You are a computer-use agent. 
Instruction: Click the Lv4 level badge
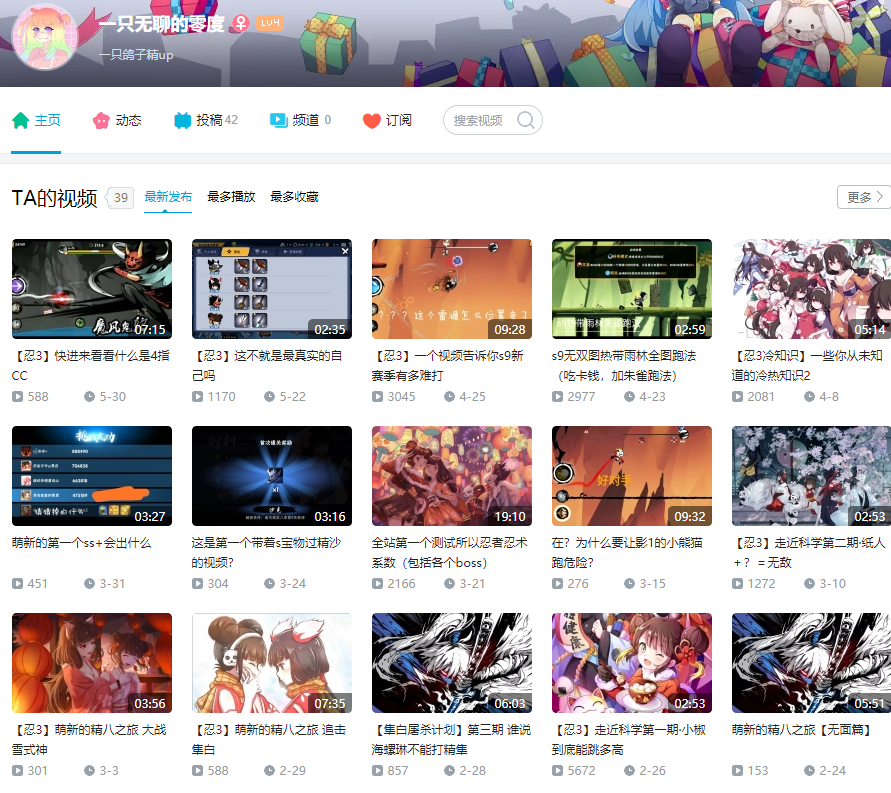(x=270, y=23)
